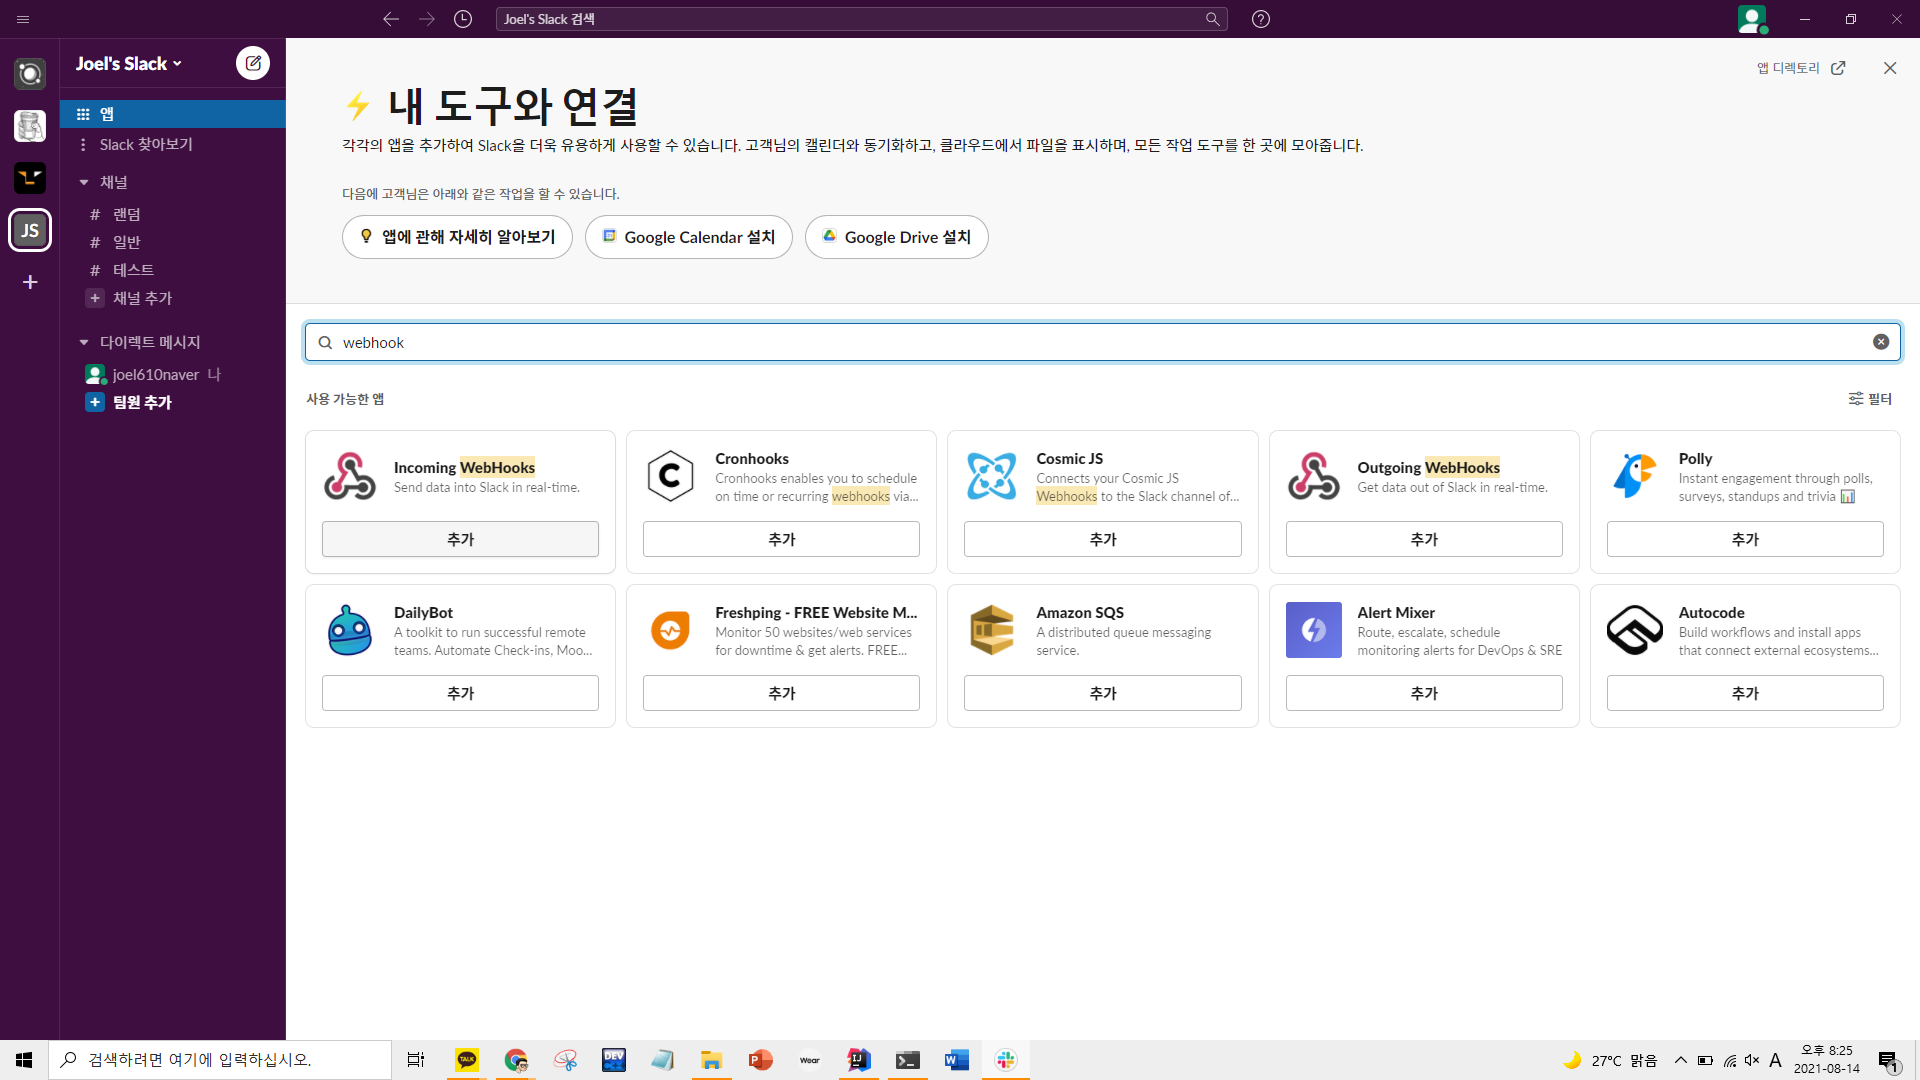The image size is (1920, 1080).
Task: Click the Polly parrot app icon
Action: 1634,476
